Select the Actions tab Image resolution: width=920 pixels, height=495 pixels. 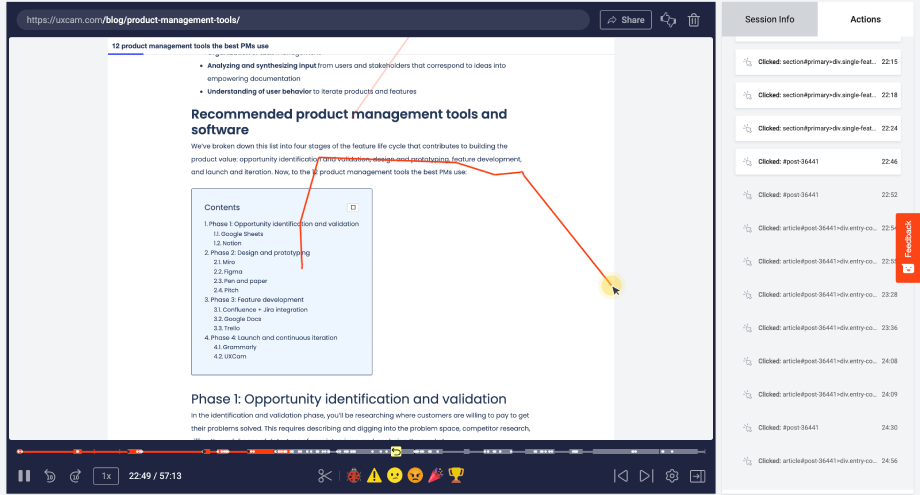(865, 19)
